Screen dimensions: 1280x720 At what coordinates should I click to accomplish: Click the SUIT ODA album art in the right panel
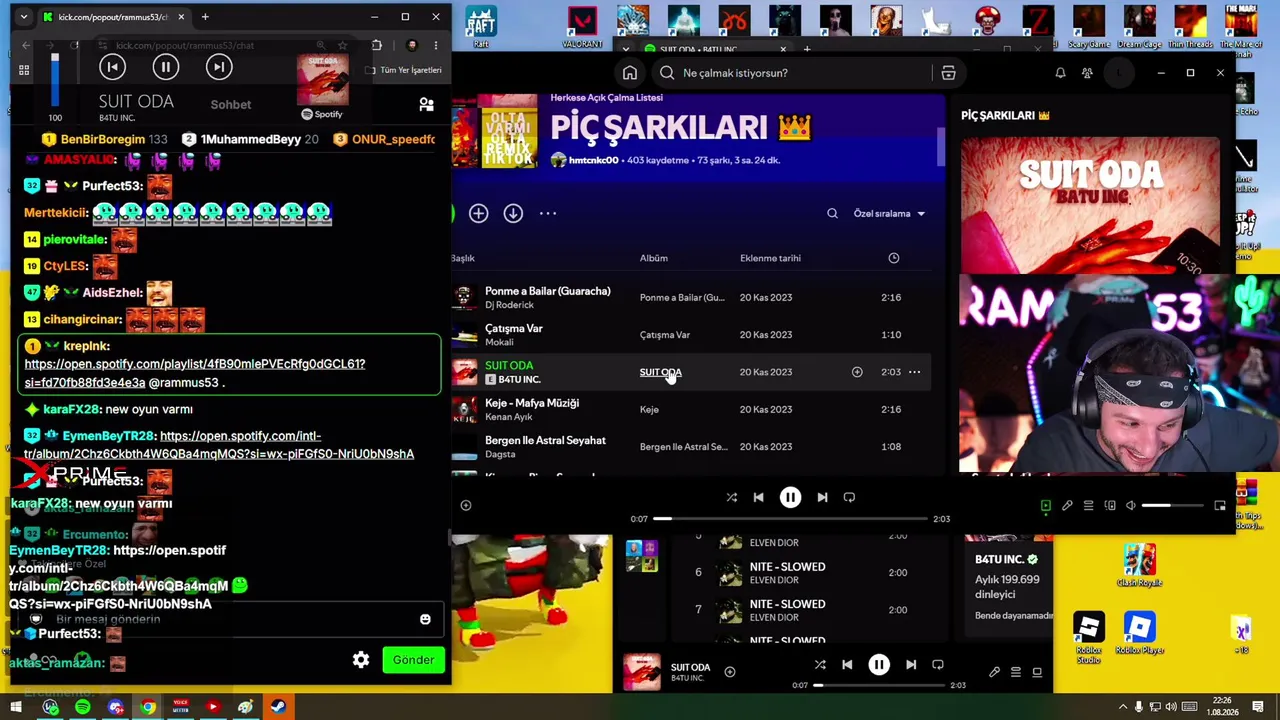(1090, 206)
